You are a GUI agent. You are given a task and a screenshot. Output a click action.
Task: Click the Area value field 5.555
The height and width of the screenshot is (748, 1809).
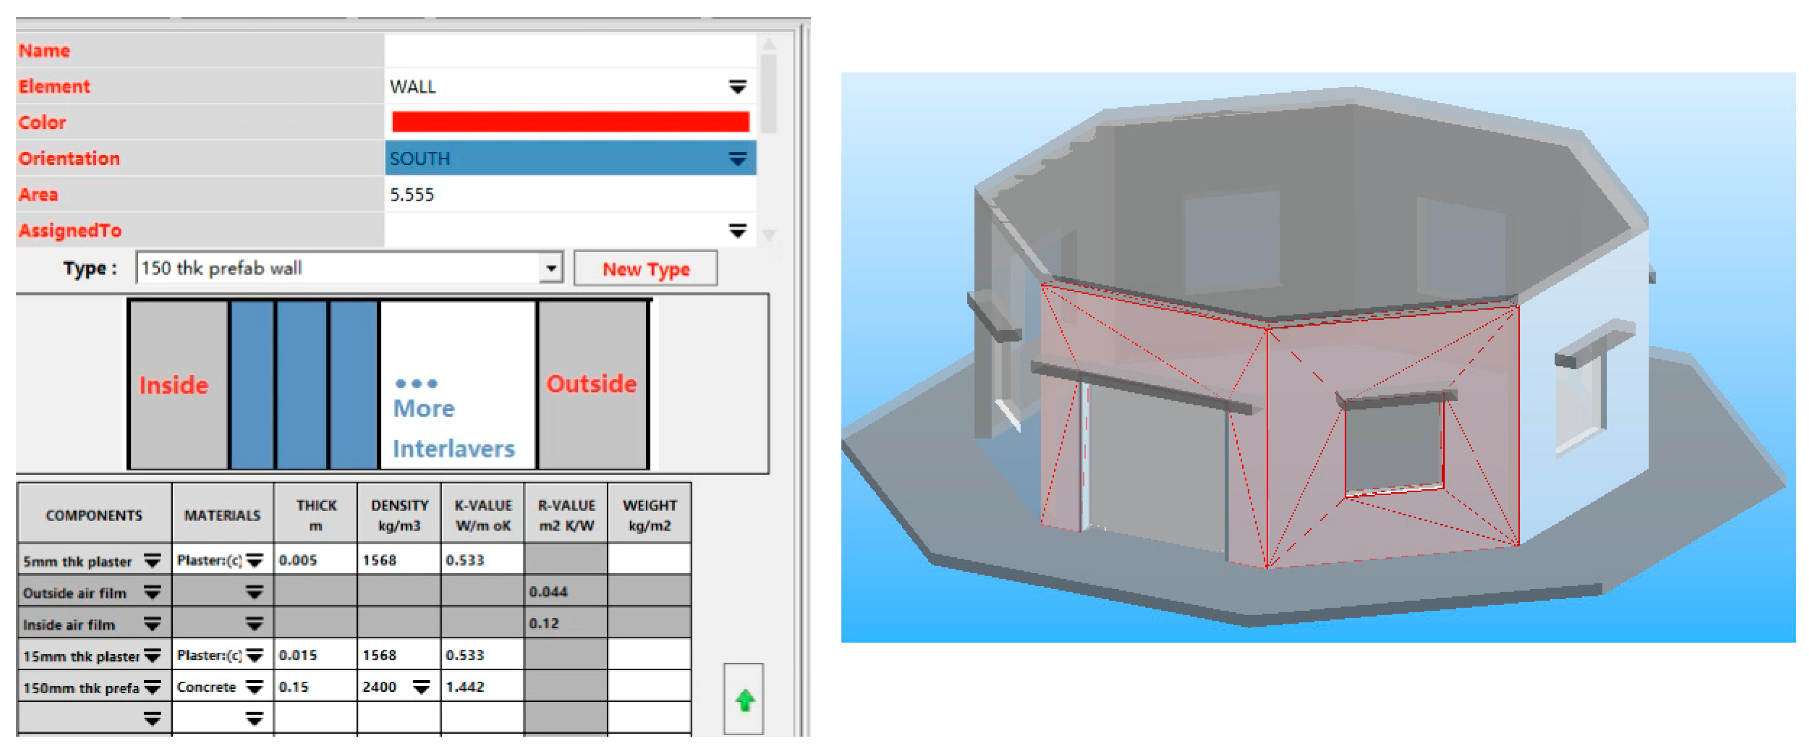pyautogui.click(x=570, y=195)
